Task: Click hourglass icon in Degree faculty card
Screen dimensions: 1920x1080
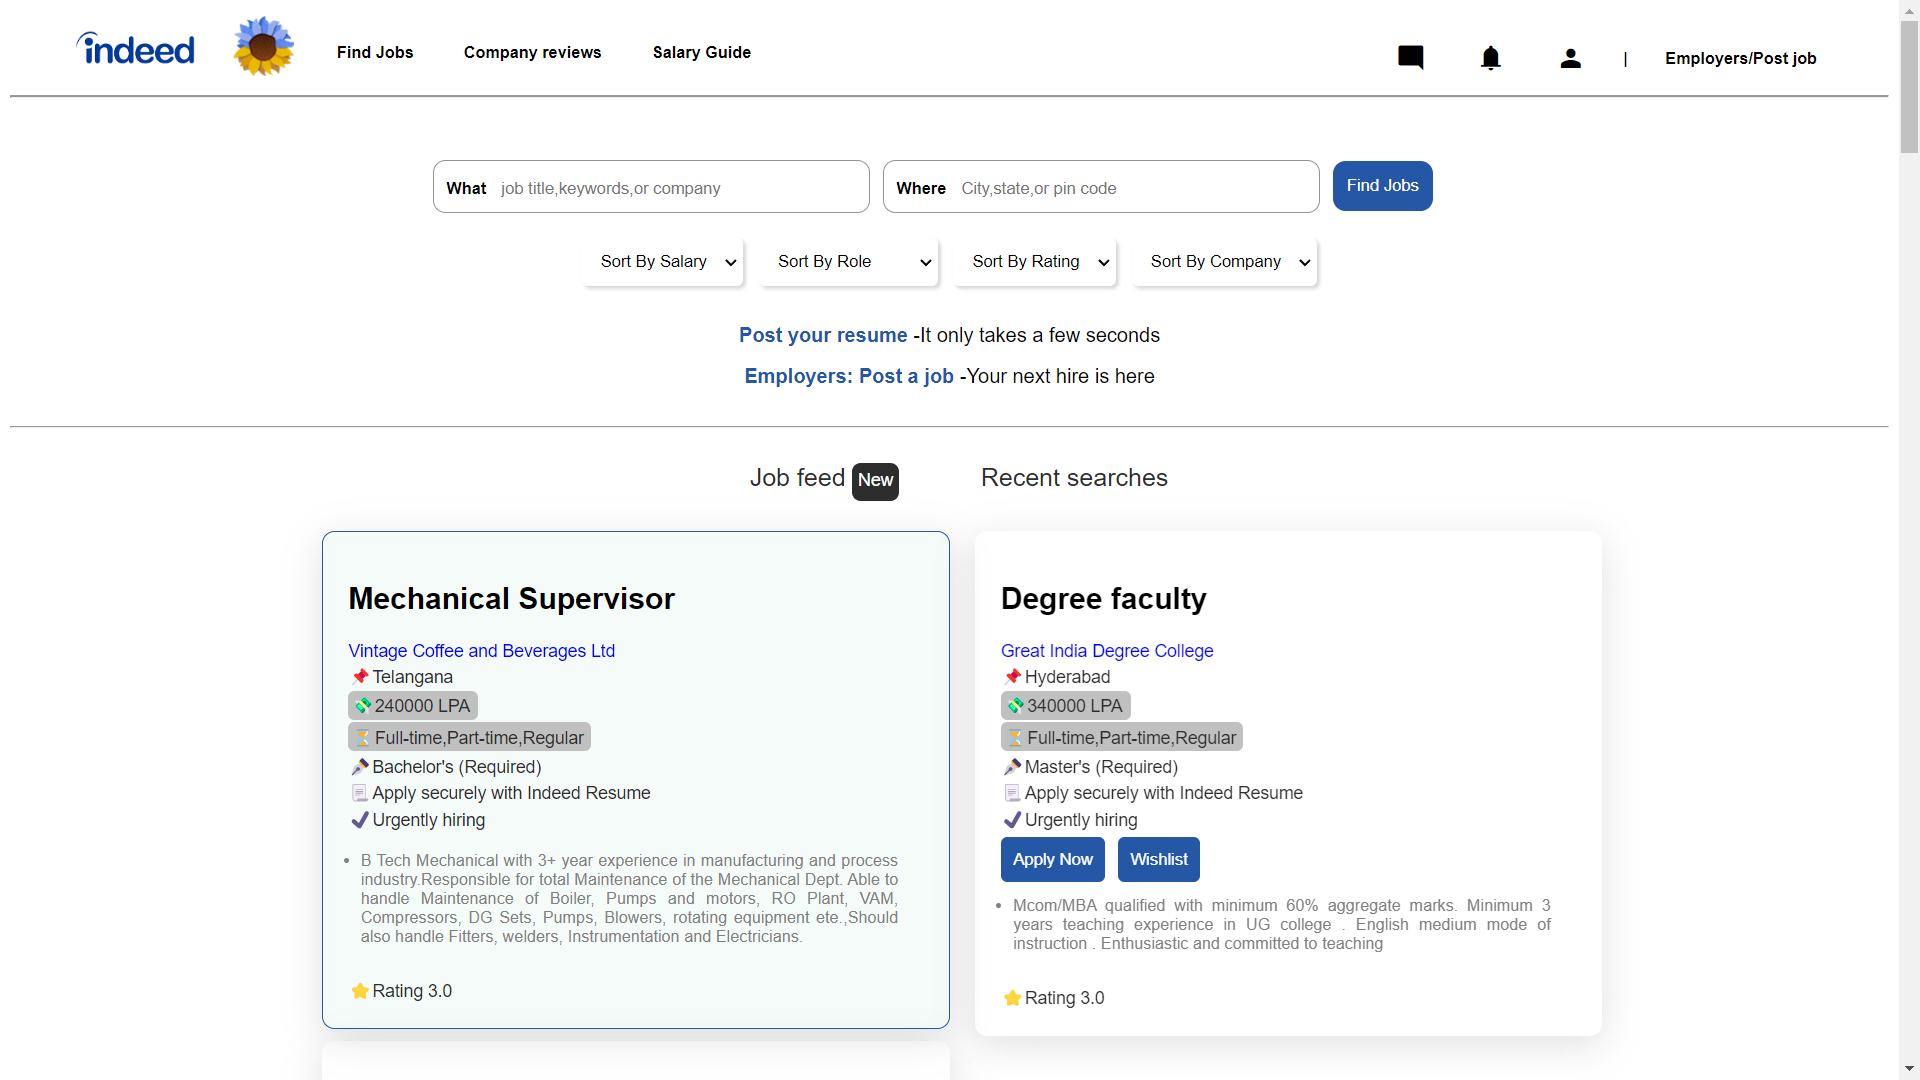Action: coord(1015,738)
